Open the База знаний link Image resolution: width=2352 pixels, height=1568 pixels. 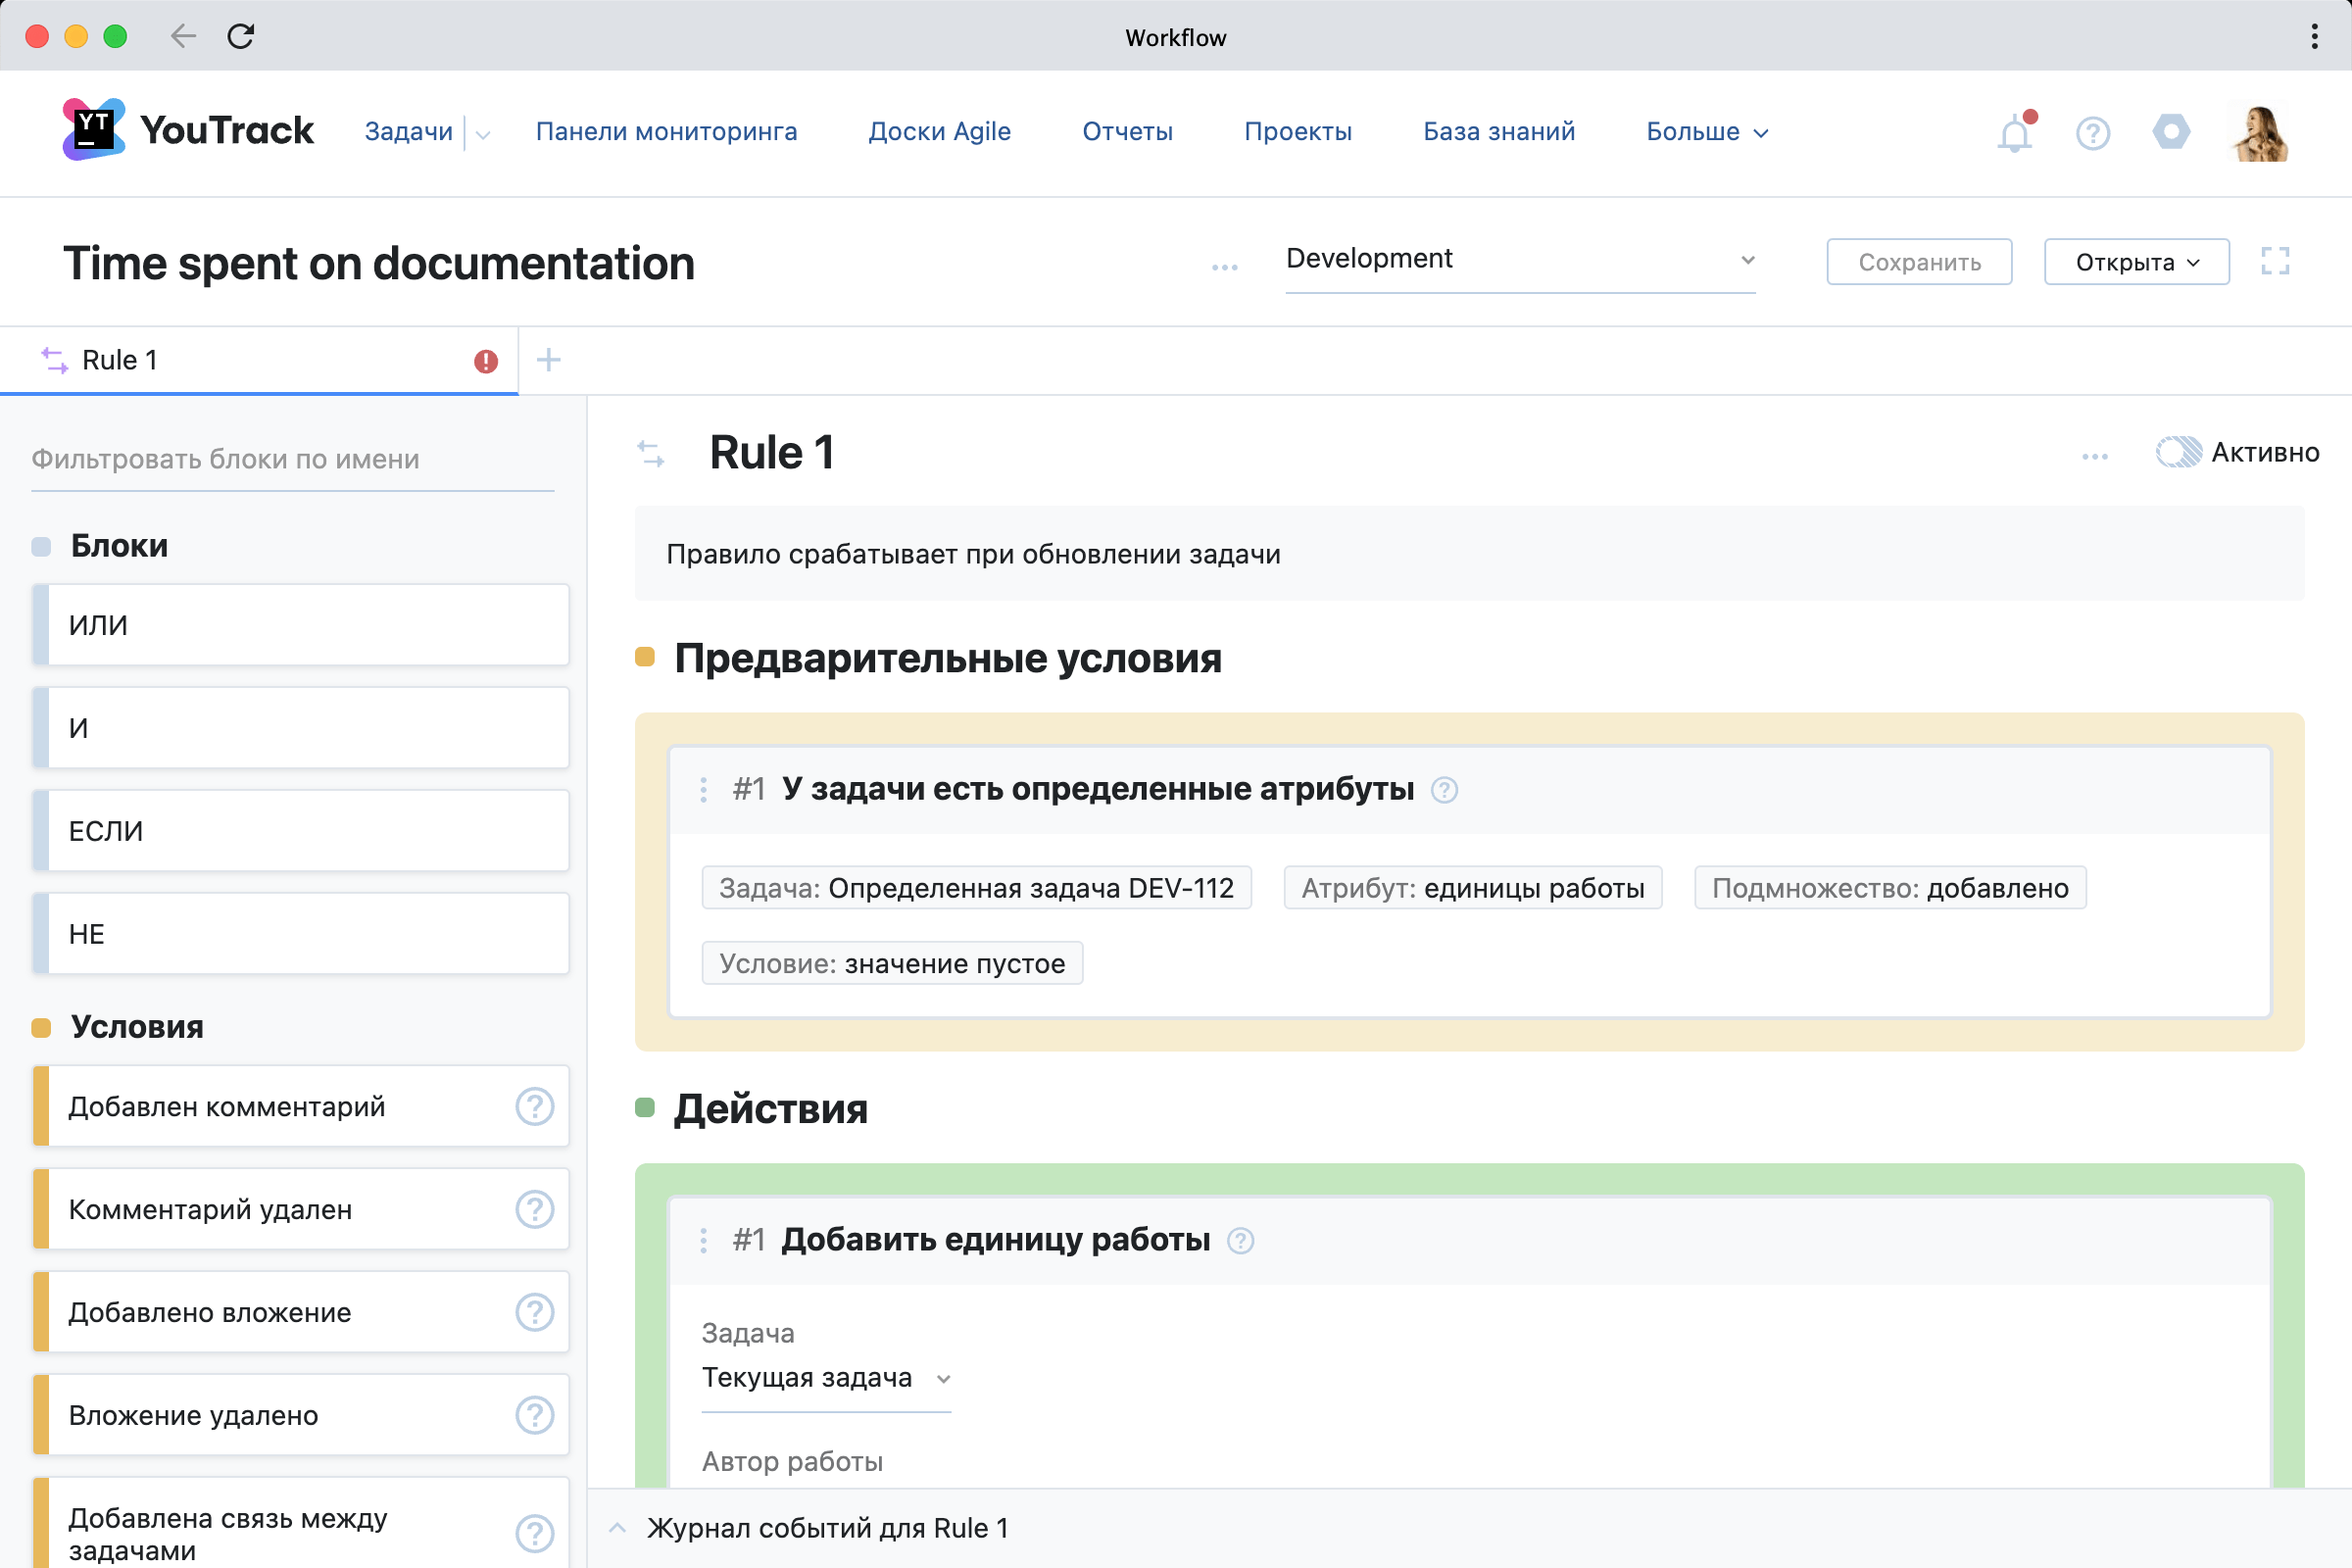coord(1498,132)
